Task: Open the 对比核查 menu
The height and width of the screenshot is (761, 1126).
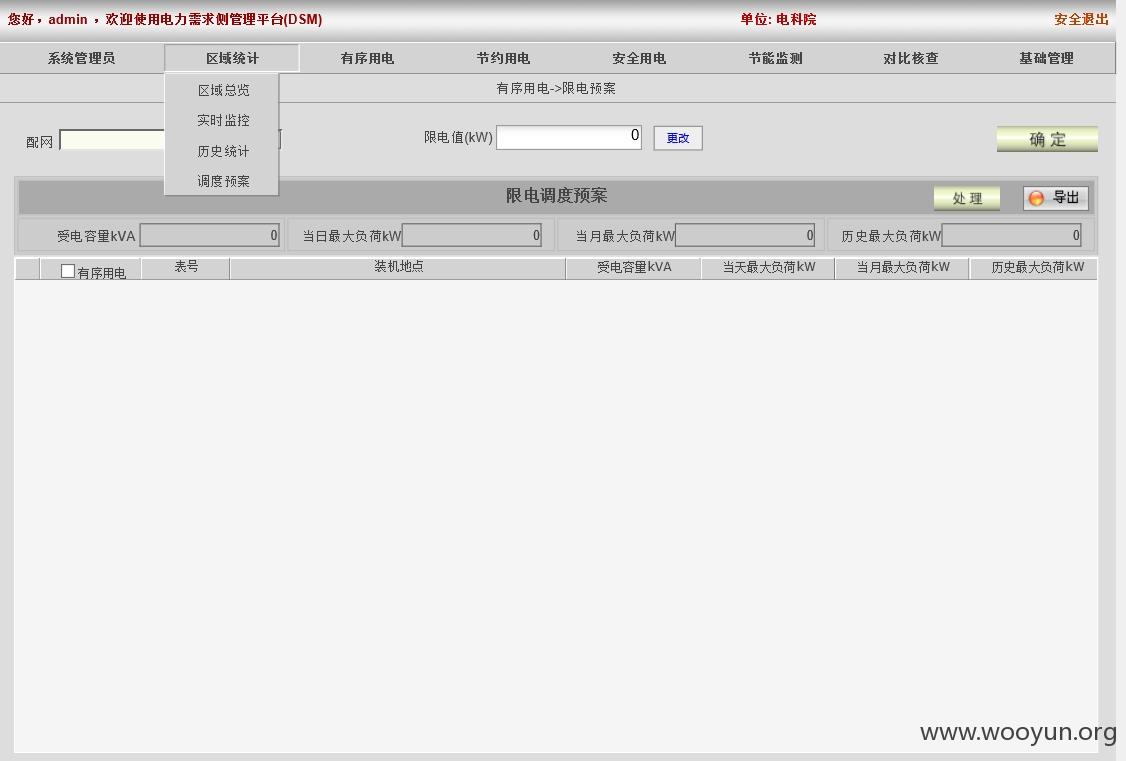Action: 911,58
